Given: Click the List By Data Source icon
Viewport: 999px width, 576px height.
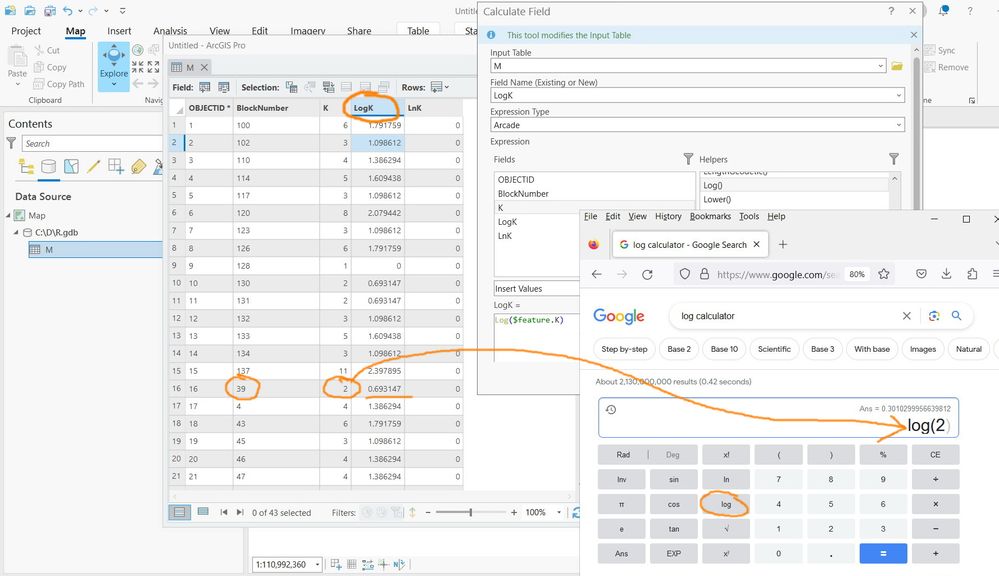Looking at the screenshot, I should coord(48,166).
